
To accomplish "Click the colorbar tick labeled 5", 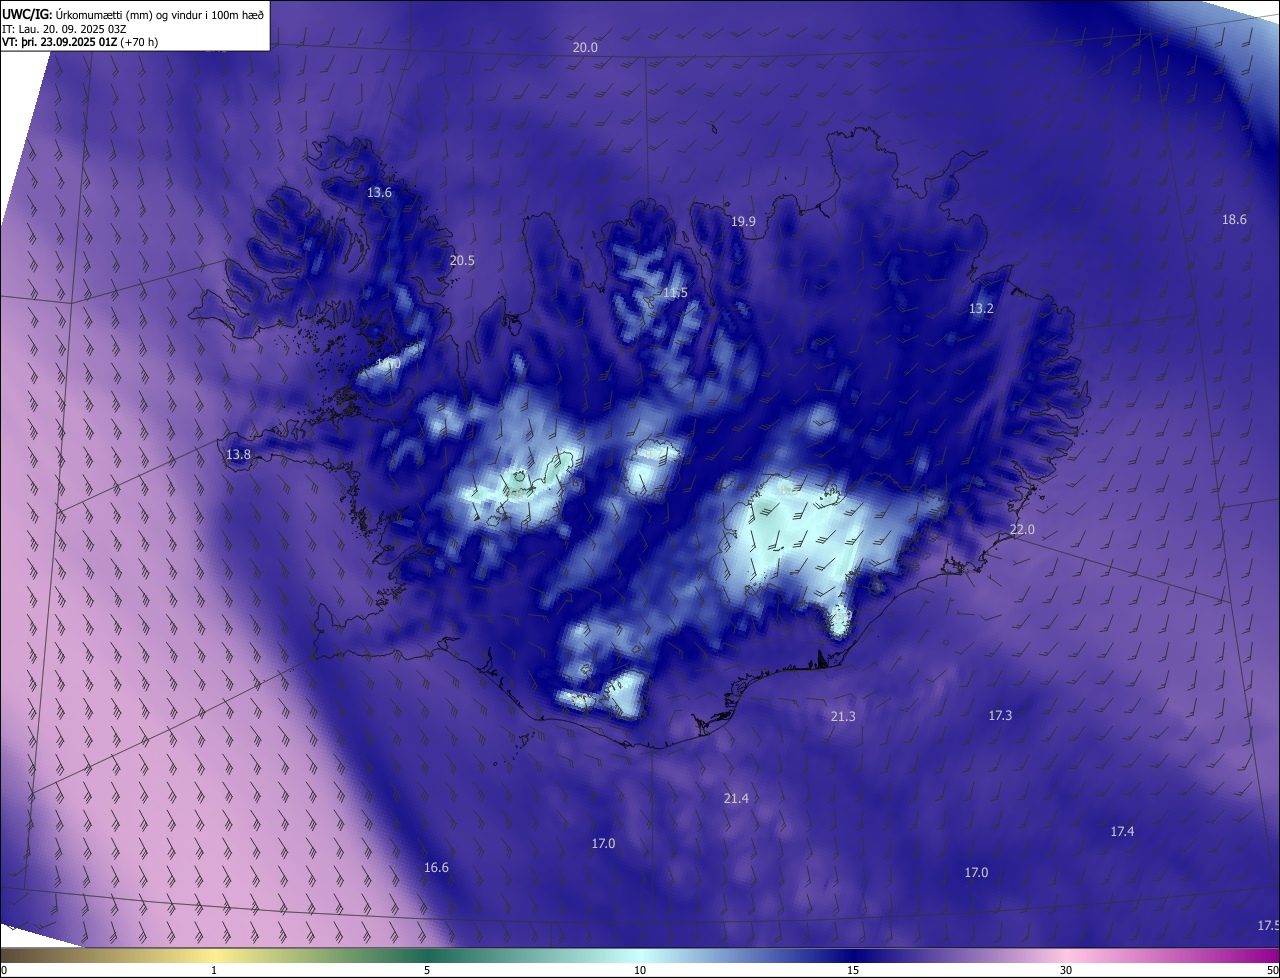I will pos(427,970).
